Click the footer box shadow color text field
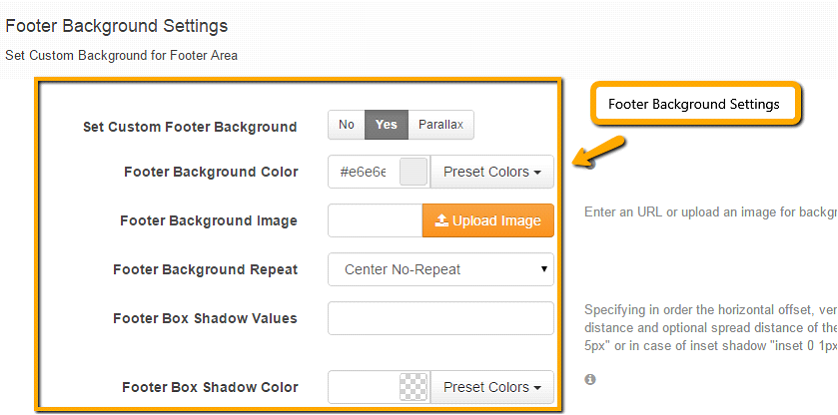 [363, 387]
